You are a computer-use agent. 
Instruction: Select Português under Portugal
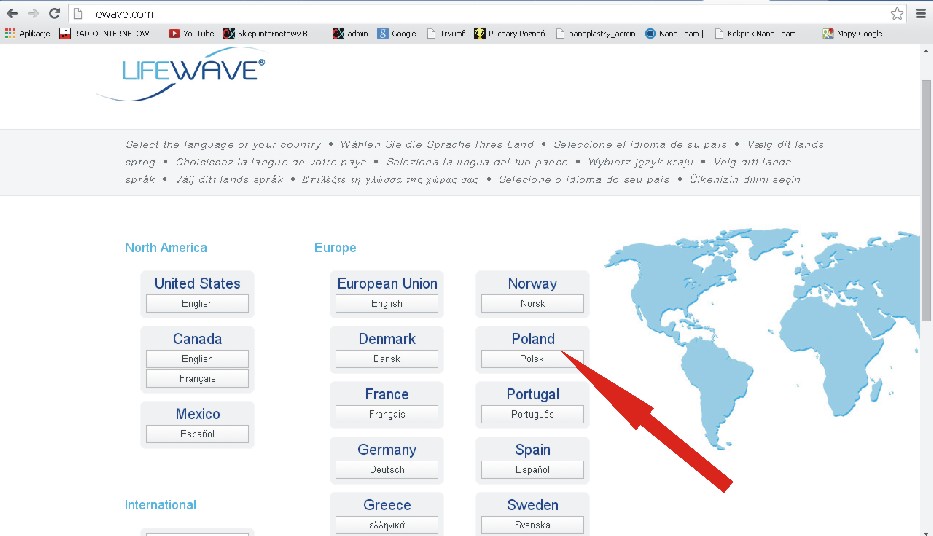532,414
